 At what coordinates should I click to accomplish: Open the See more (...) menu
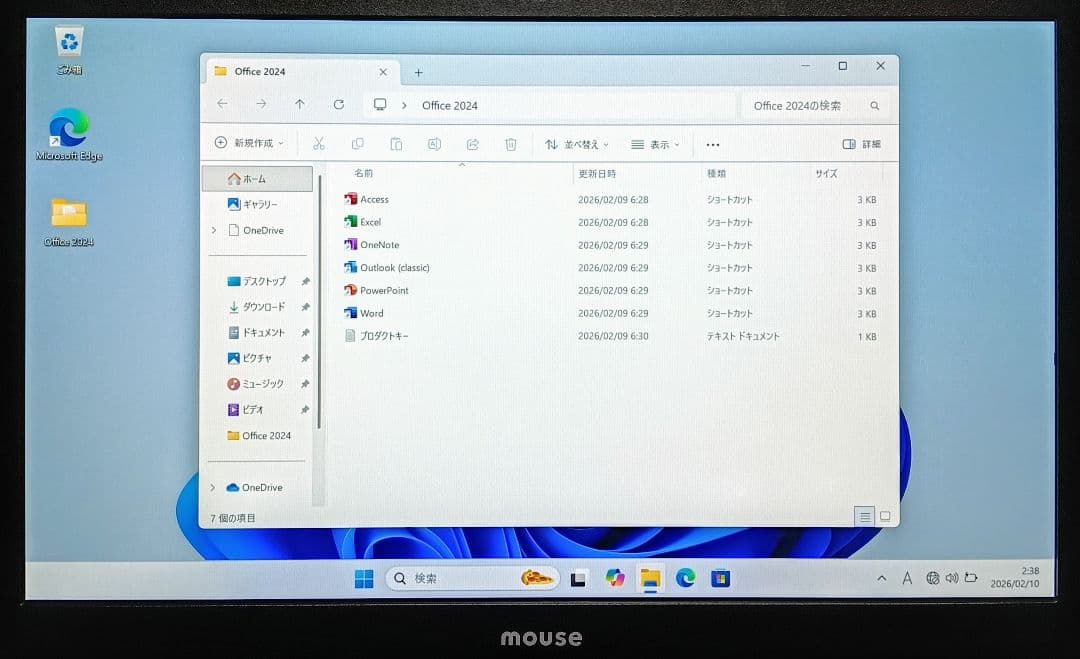click(x=712, y=144)
